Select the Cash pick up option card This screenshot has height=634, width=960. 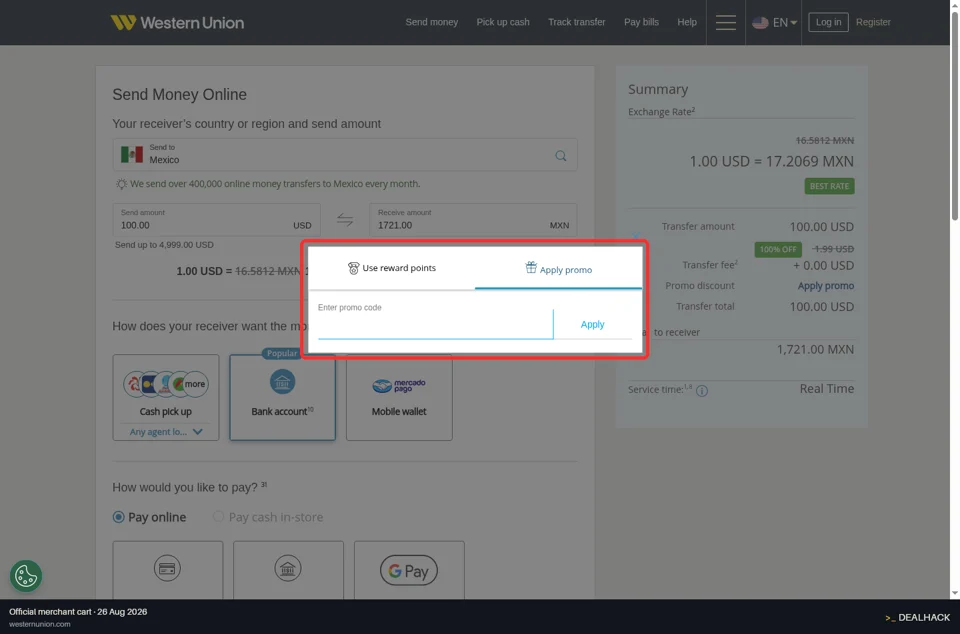pos(166,397)
